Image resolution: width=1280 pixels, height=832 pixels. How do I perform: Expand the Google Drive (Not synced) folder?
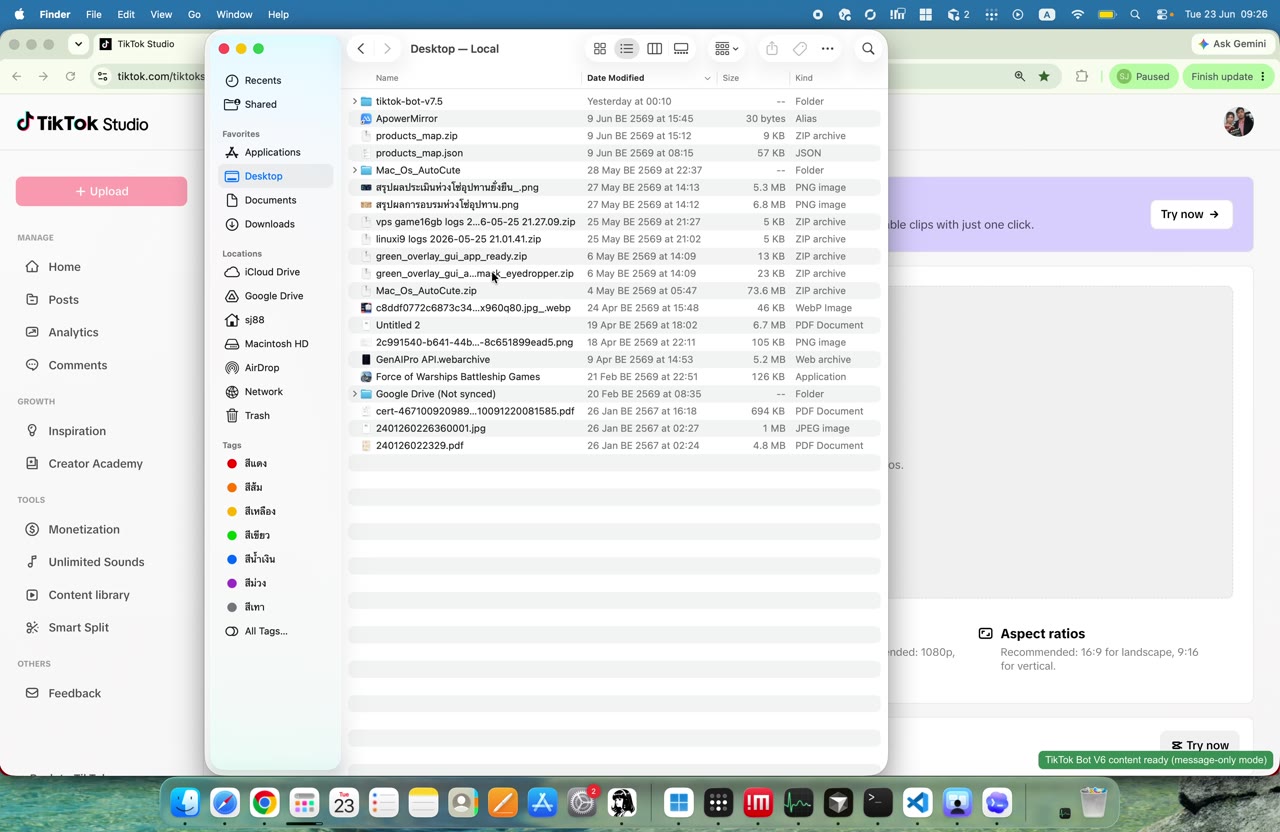(x=354, y=394)
